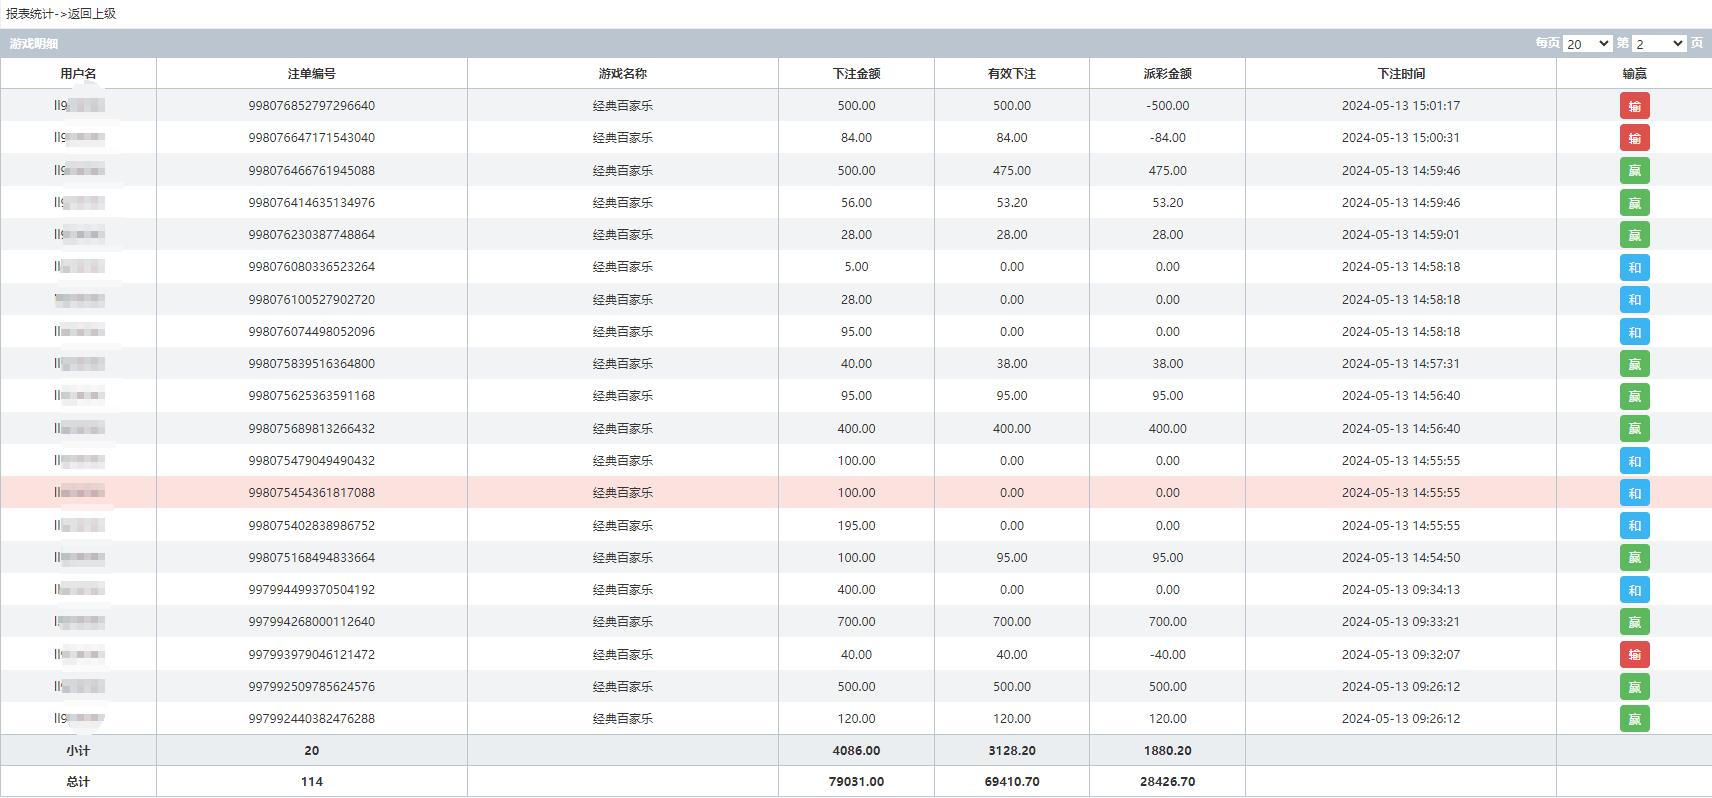Click the bet amount 195.00
Screen dimensions: 1712x798
857,526
